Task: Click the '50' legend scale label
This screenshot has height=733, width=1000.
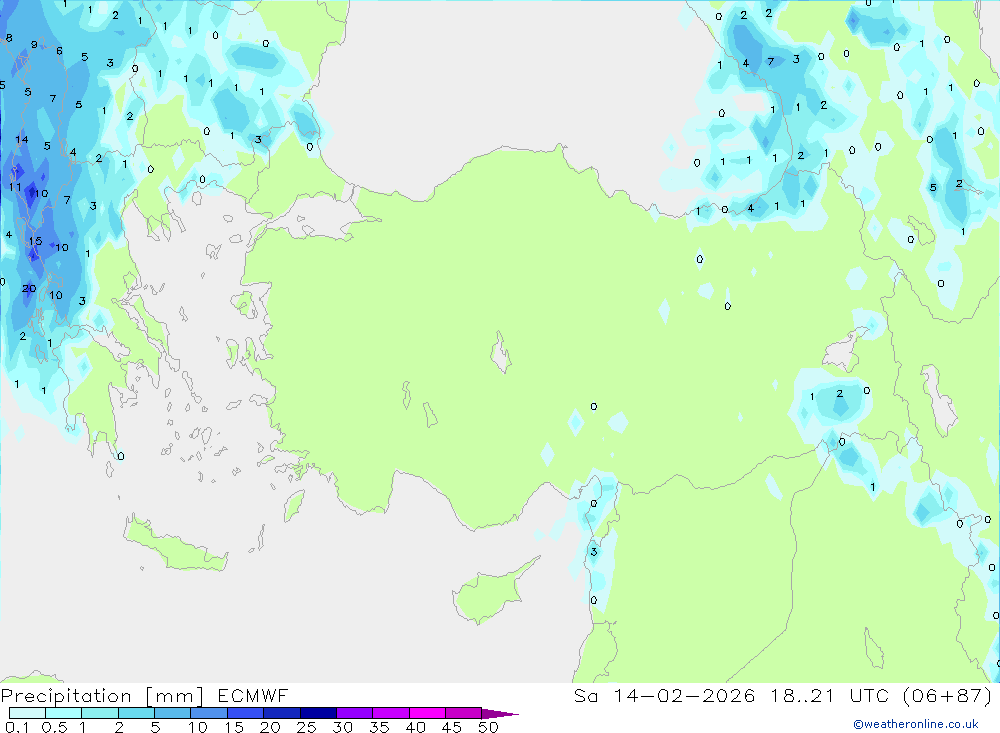Action: (x=488, y=727)
